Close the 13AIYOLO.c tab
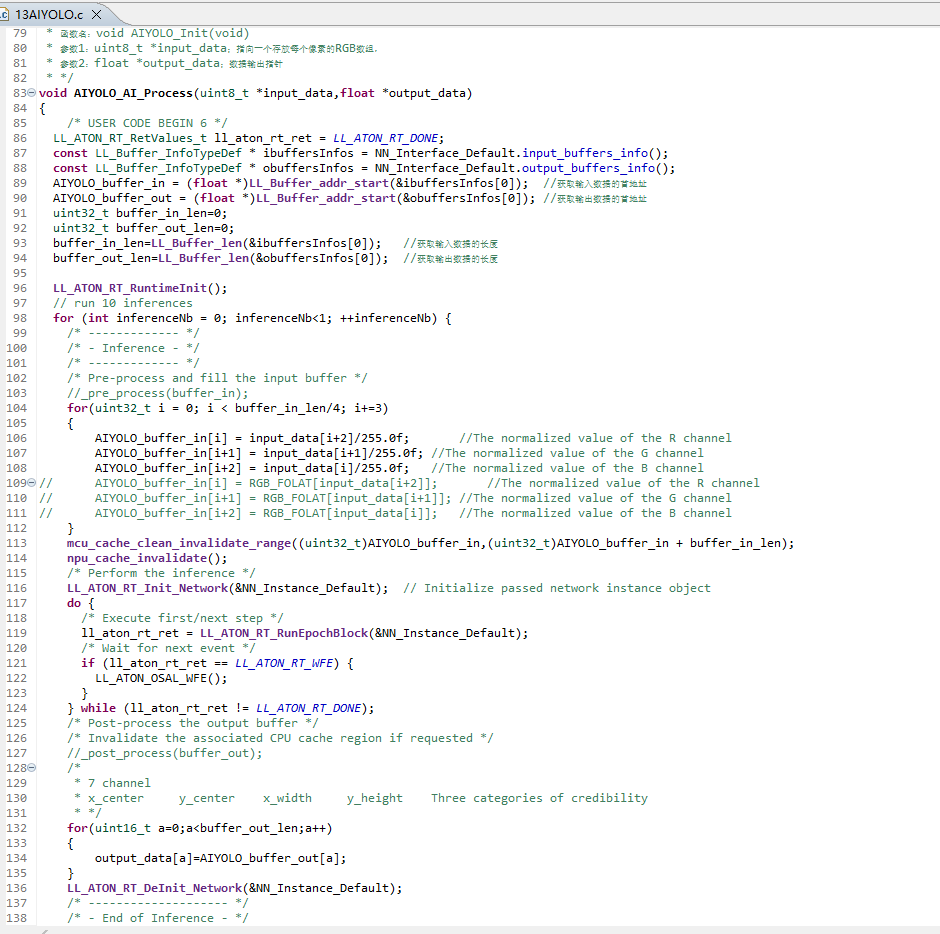This screenshot has height=934, width=940. coord(97,14)
